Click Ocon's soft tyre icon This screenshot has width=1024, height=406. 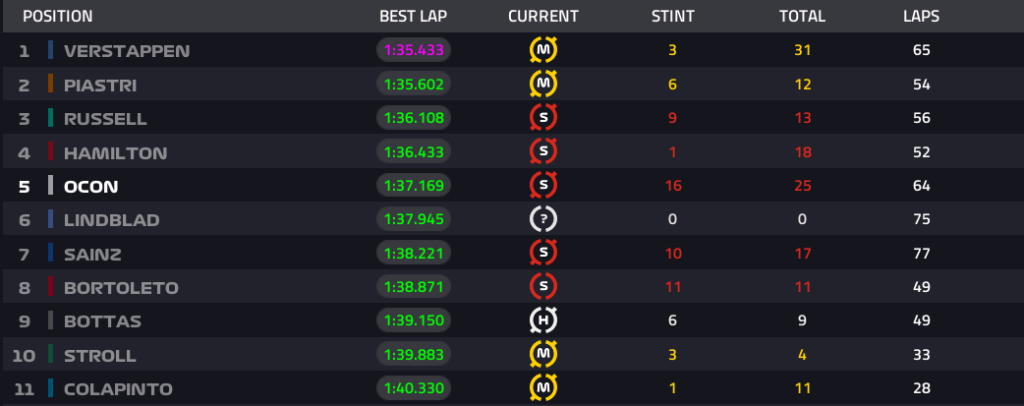(543, 186)
